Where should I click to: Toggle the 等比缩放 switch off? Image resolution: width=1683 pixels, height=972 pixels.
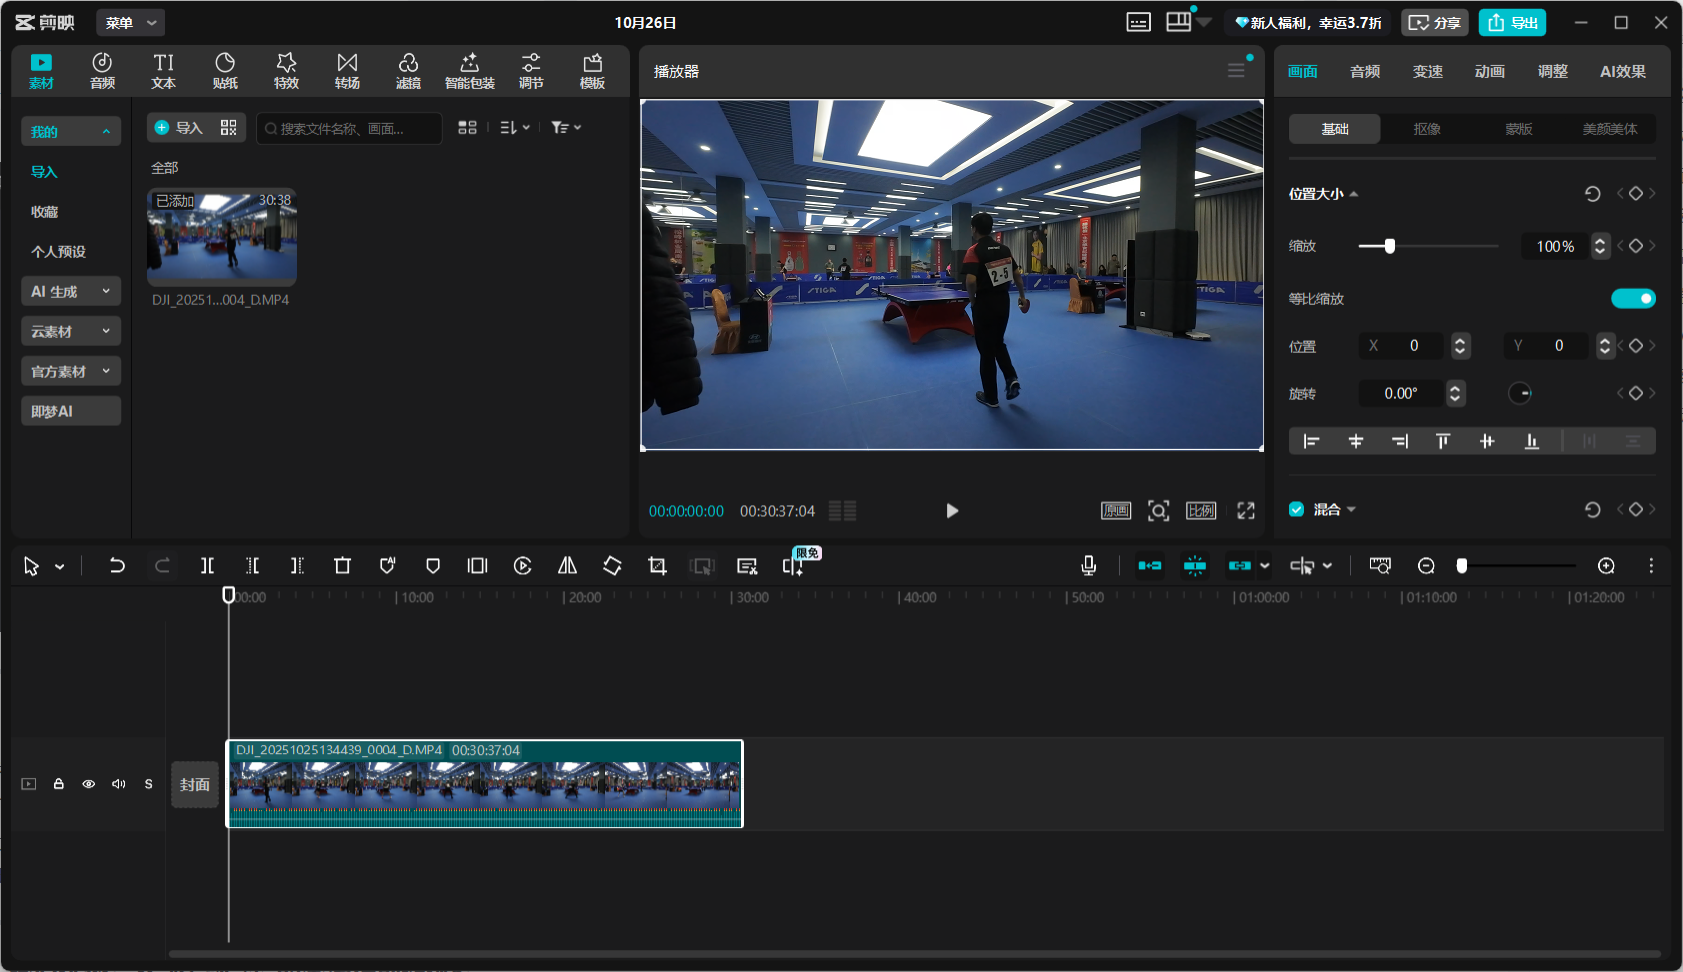(x=1632, y=299)
